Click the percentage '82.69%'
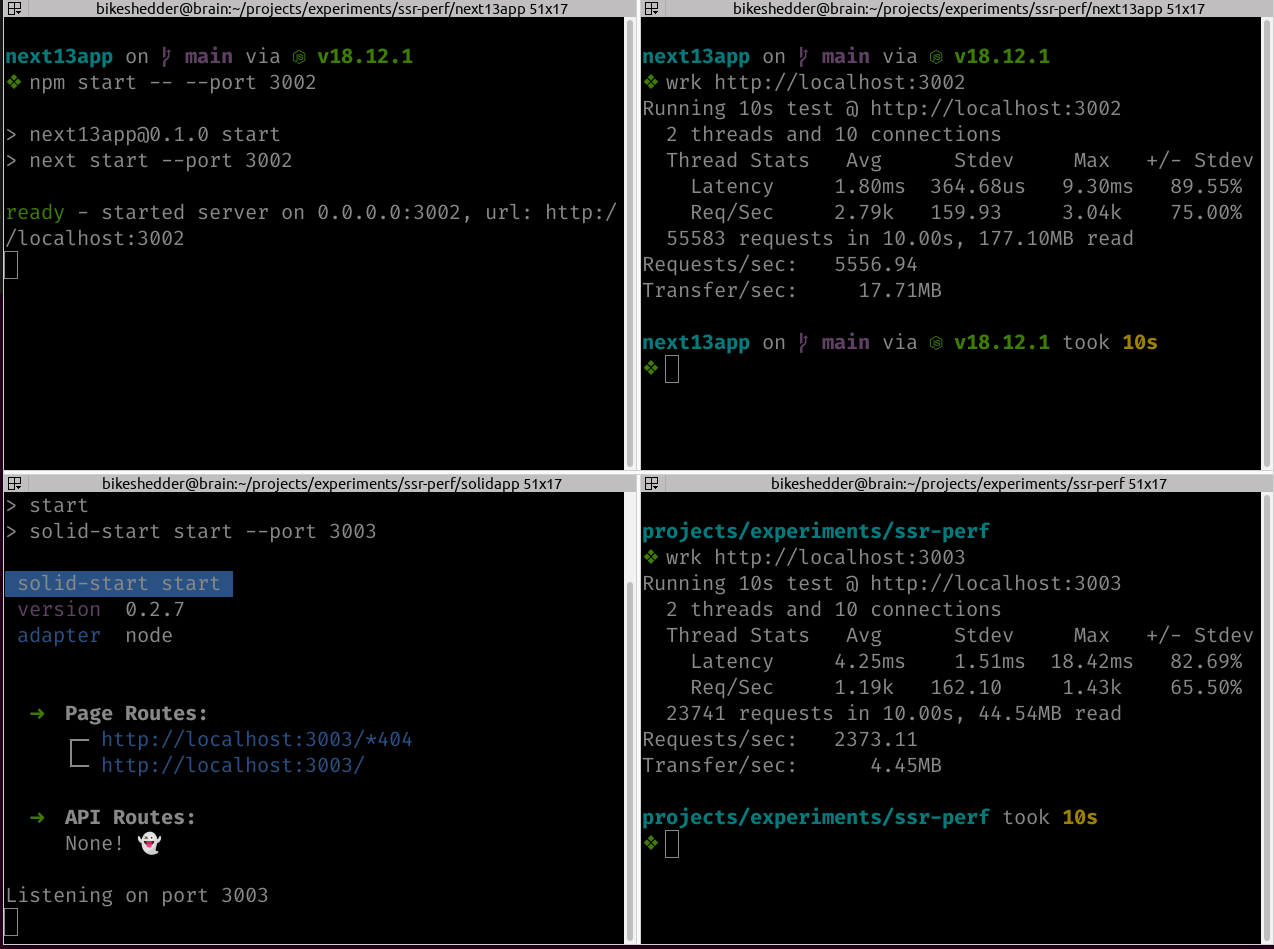The image size is (1274, 949). tap(1206, 662)
